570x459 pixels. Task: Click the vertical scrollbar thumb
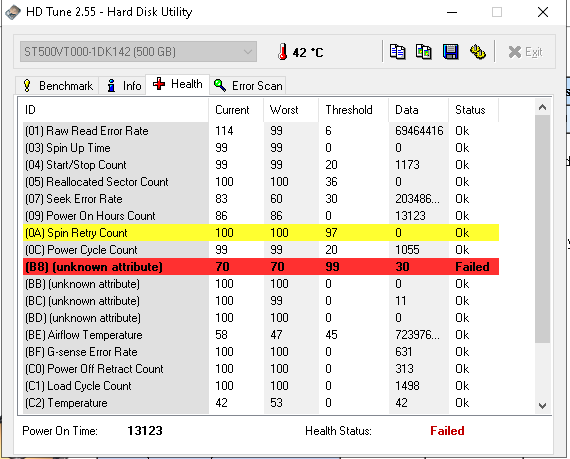click(x=542, y=229)
